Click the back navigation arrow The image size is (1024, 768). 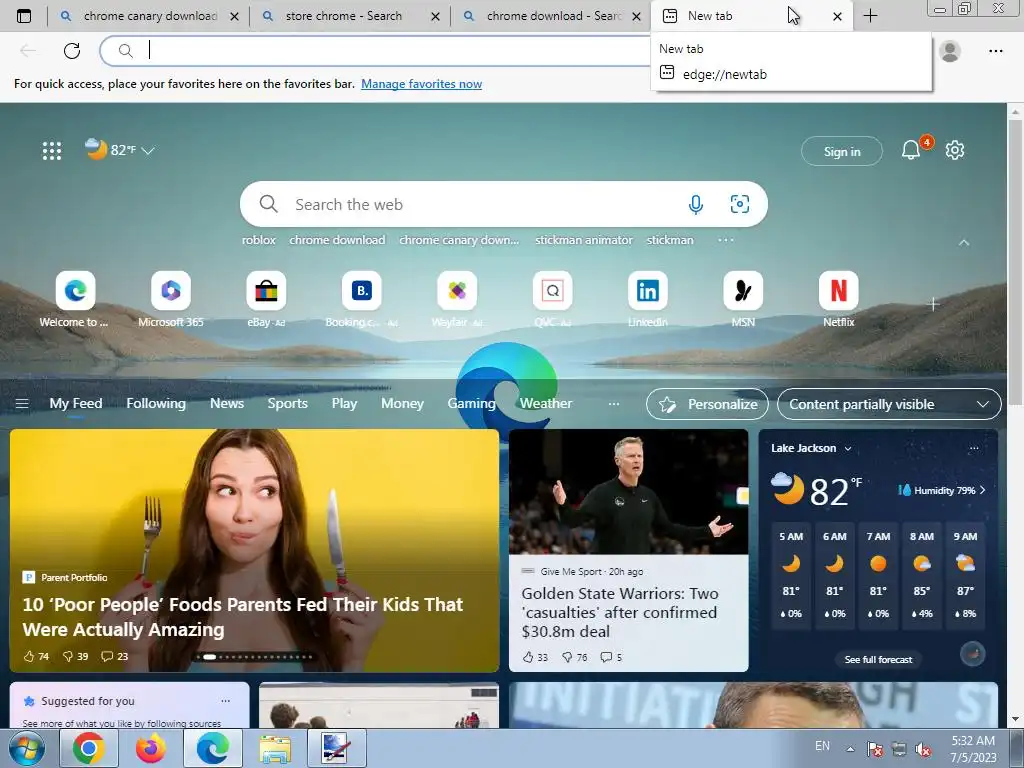pyautogui.click(x=28, y=50)
